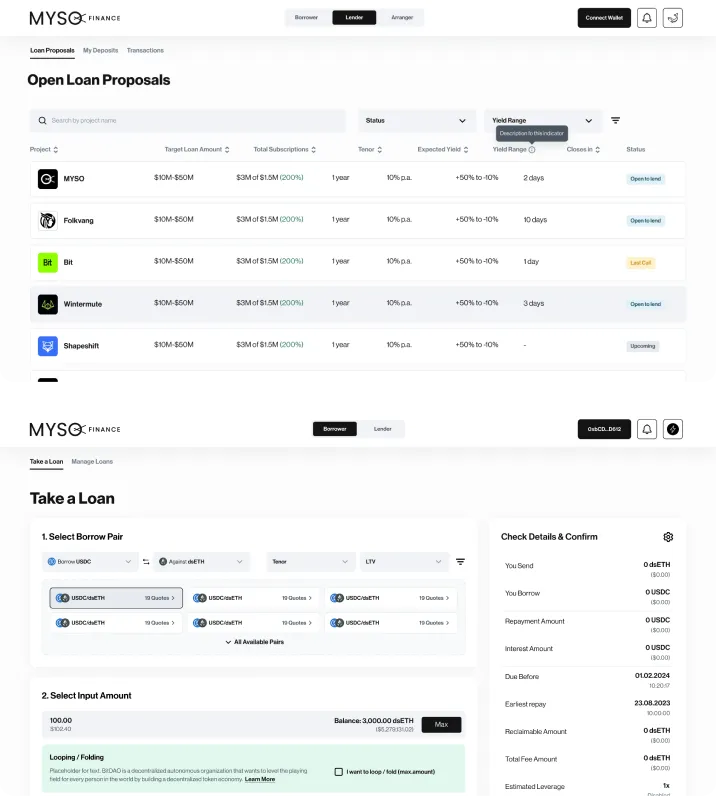Click the Search by project name field

[x=187, y=120]
